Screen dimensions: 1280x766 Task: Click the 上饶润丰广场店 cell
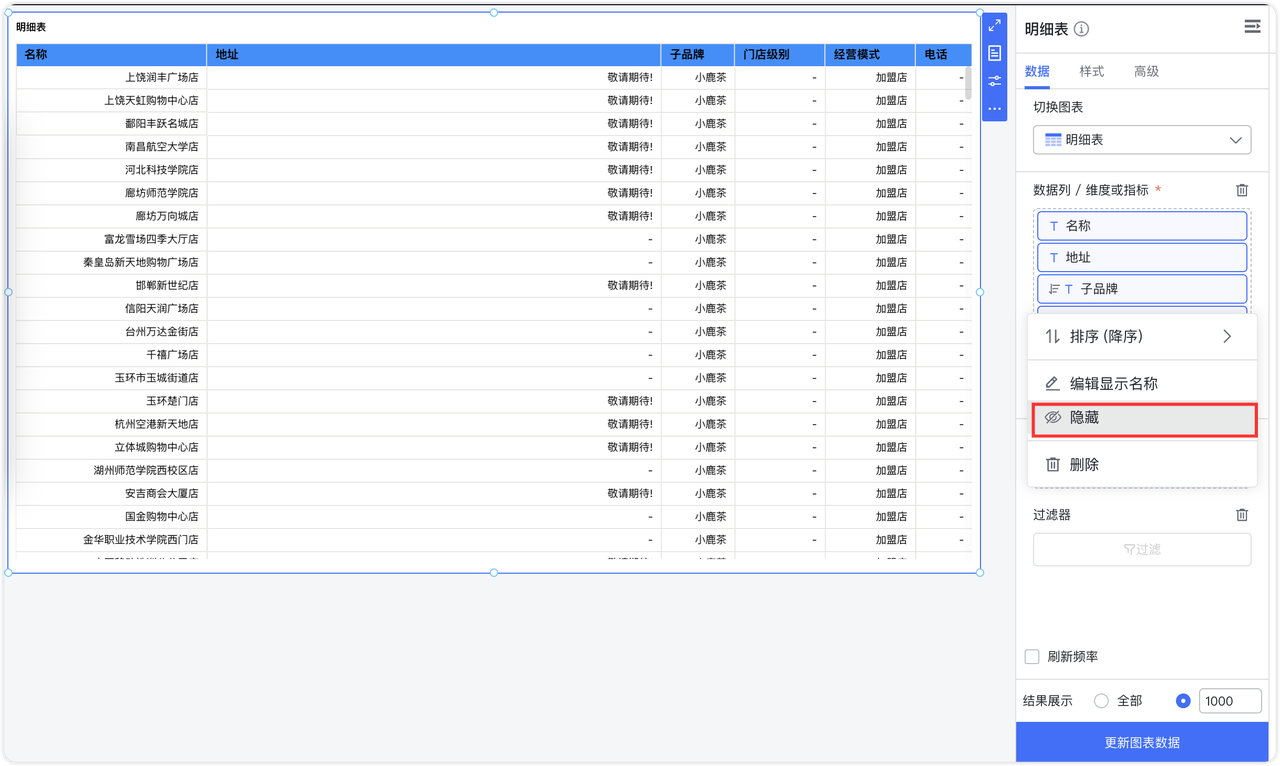[x=111, y=77]
